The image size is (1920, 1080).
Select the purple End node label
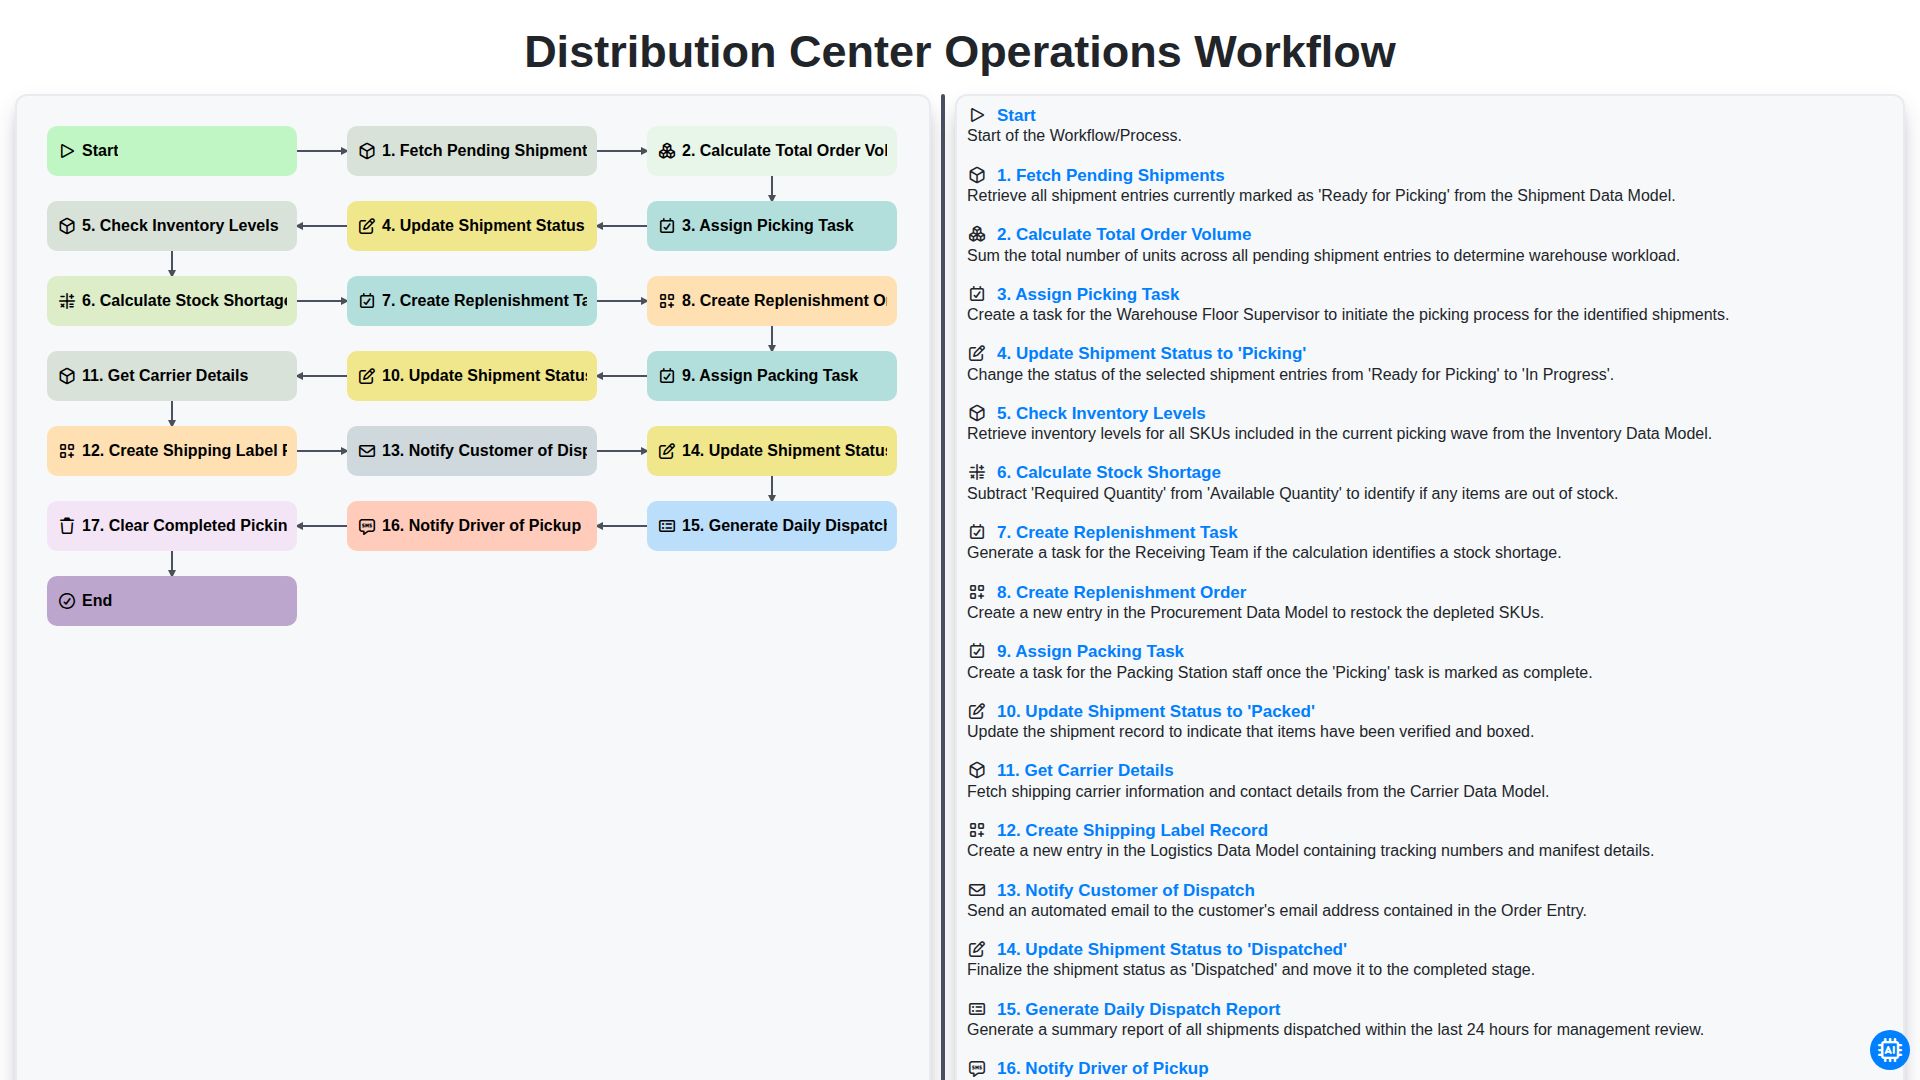pos(97,601)
